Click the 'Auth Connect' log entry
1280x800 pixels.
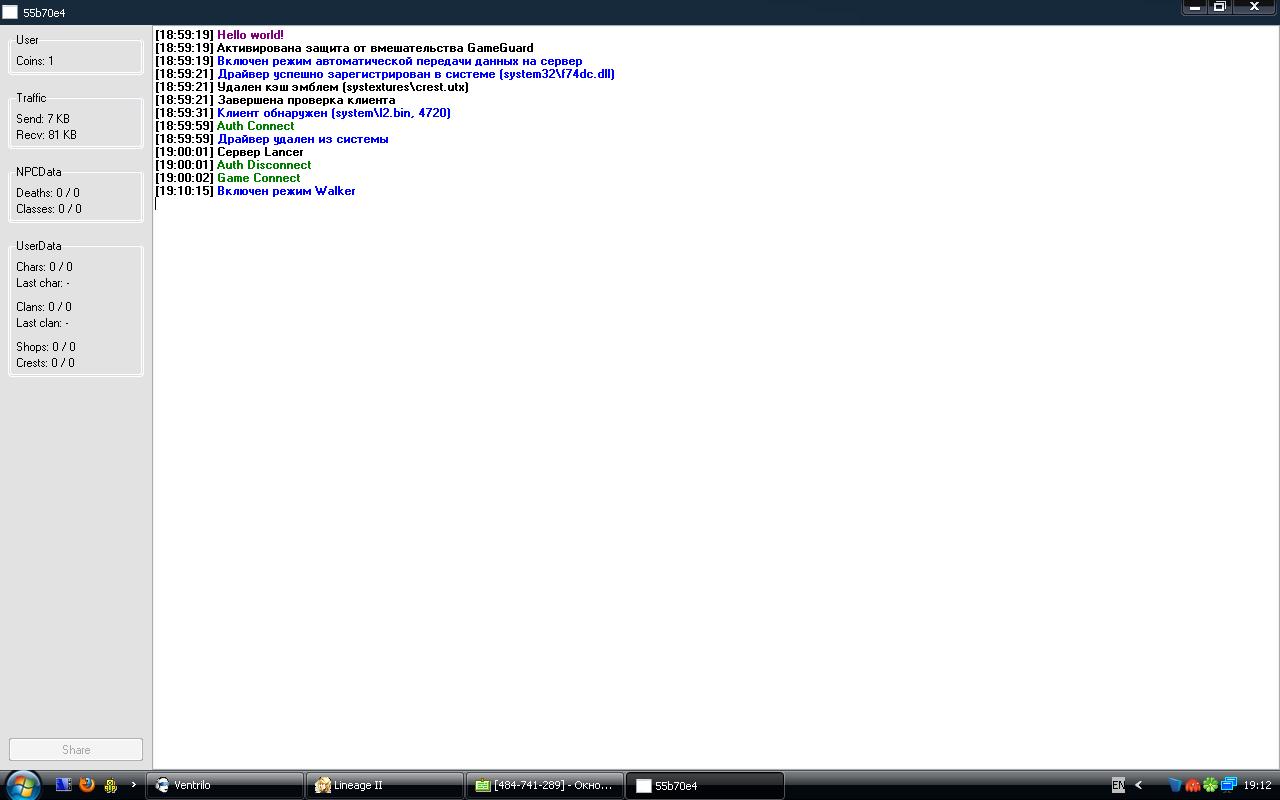tap(225, 126)
